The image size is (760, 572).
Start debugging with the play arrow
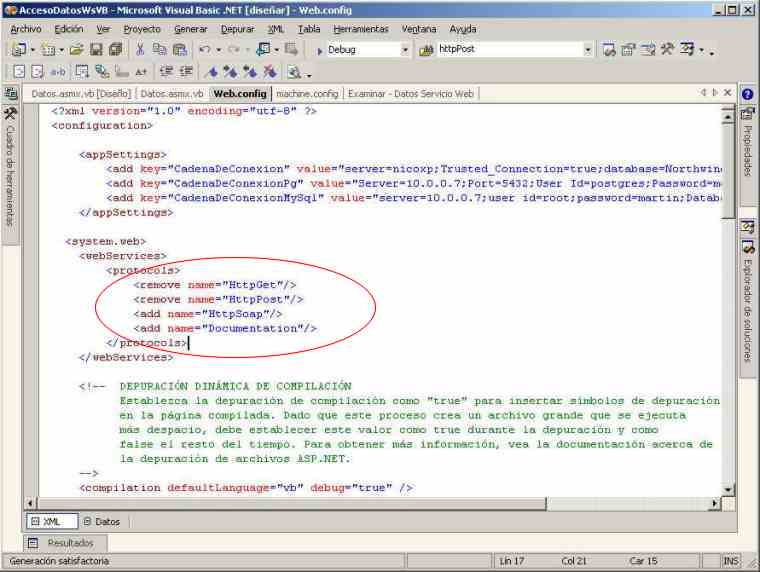319,50
